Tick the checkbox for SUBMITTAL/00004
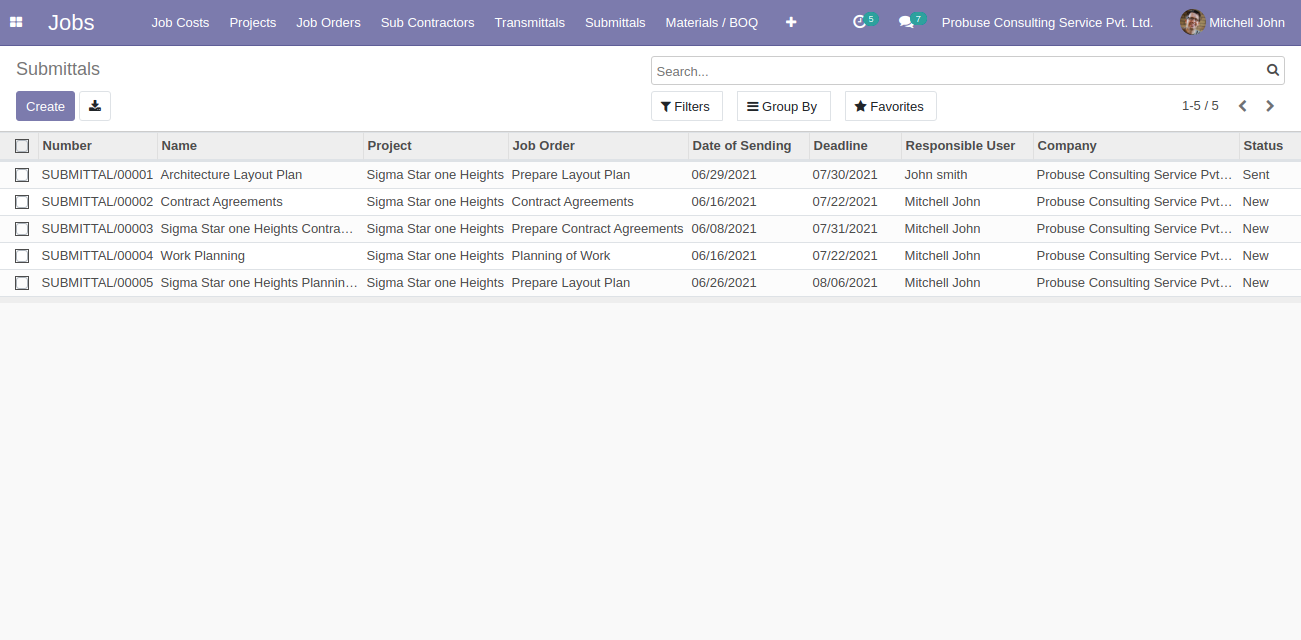Viewport: 1301px width, 640px height. coord(22,256)
